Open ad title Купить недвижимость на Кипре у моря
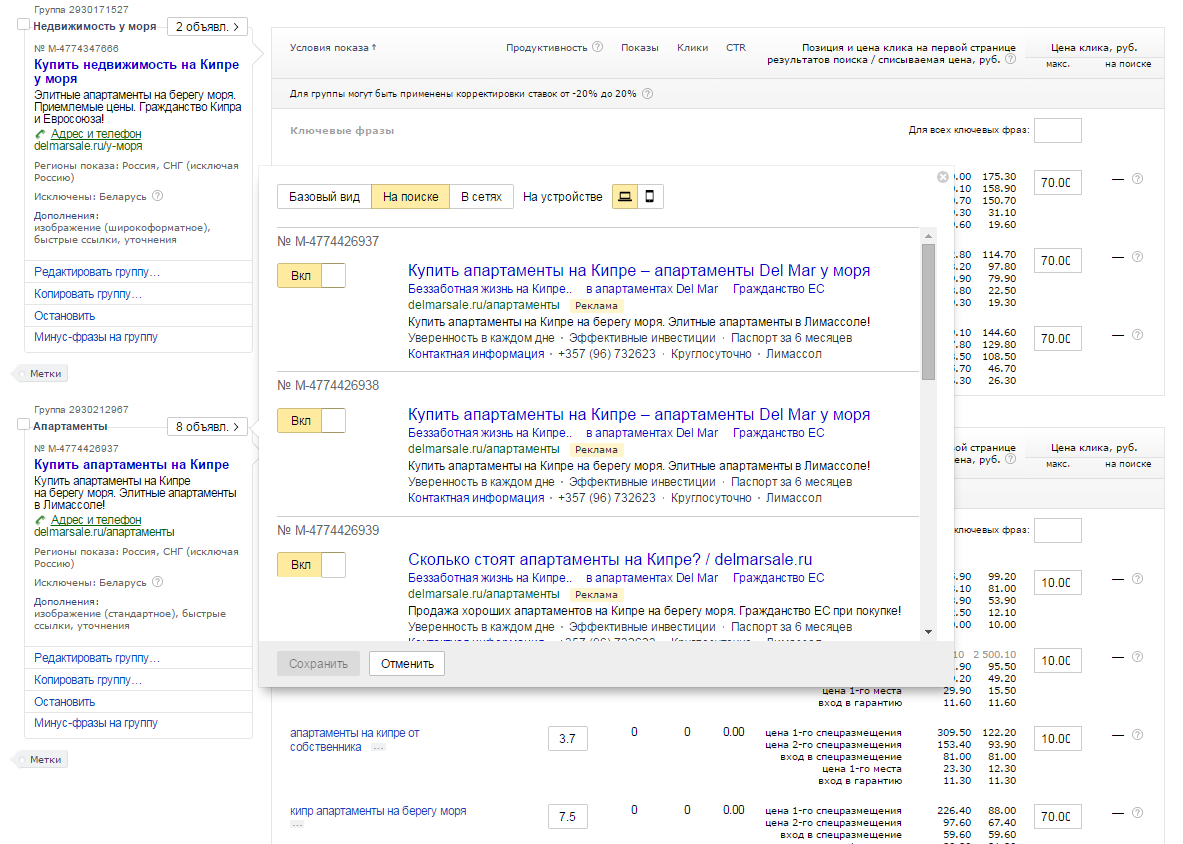This screenshot has width=1183, height=844. point(137,72)
